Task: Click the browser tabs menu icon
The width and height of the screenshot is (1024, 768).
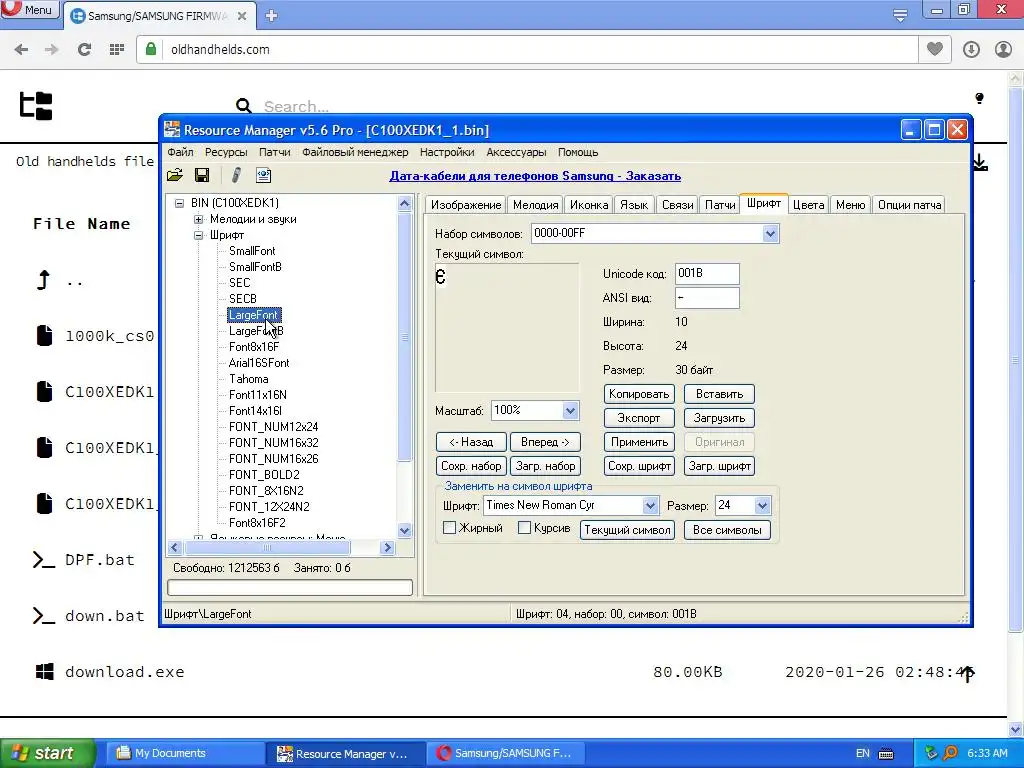Action: [900, 15]
